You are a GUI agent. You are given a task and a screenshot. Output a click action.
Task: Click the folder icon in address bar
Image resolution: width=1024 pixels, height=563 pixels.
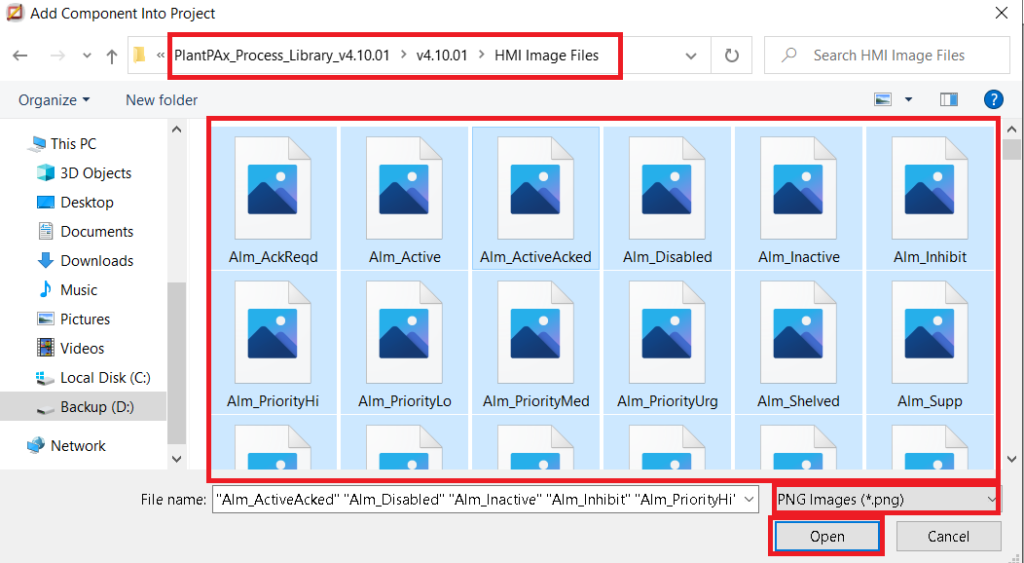pyautogui.click(x=139, y=55)
